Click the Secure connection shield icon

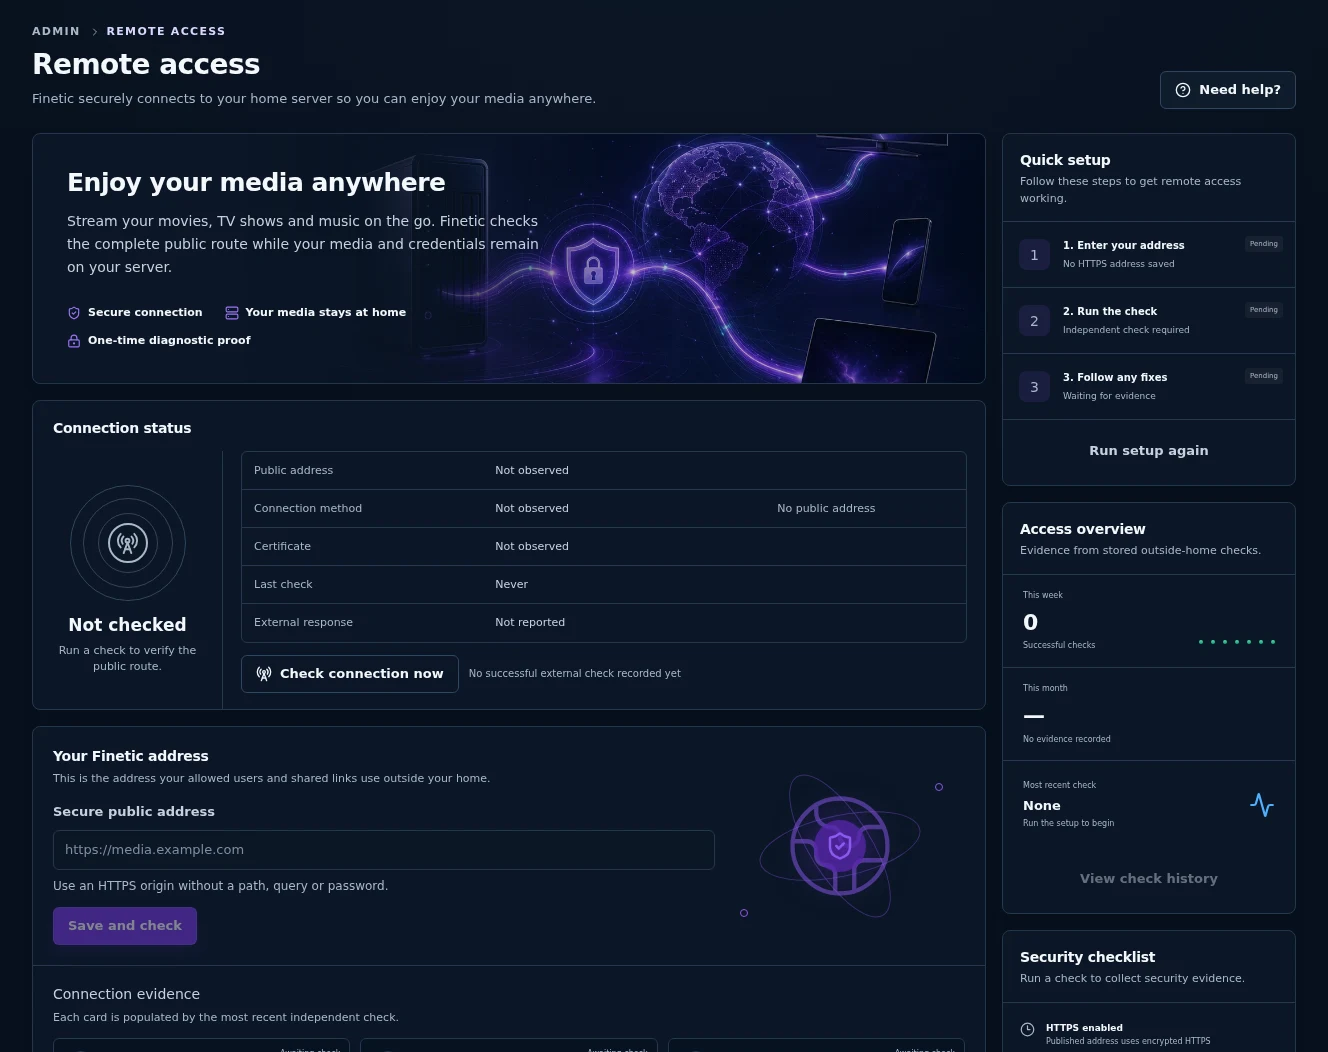pyautogui.click(x=74, y=313)
